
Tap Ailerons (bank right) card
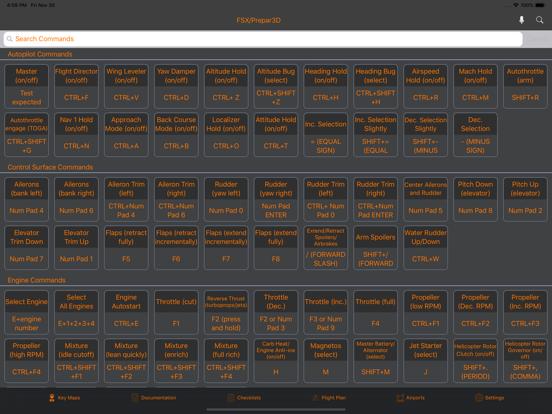(x=76, y=199)
